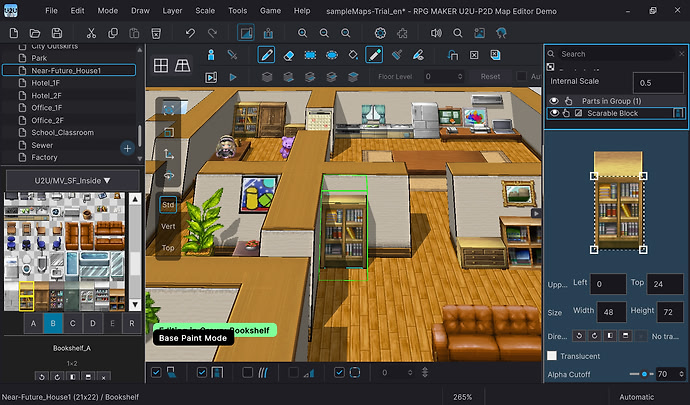Click the axis arrows icon in viewport toolbar
690x405 pixels.
pos(169,154)
